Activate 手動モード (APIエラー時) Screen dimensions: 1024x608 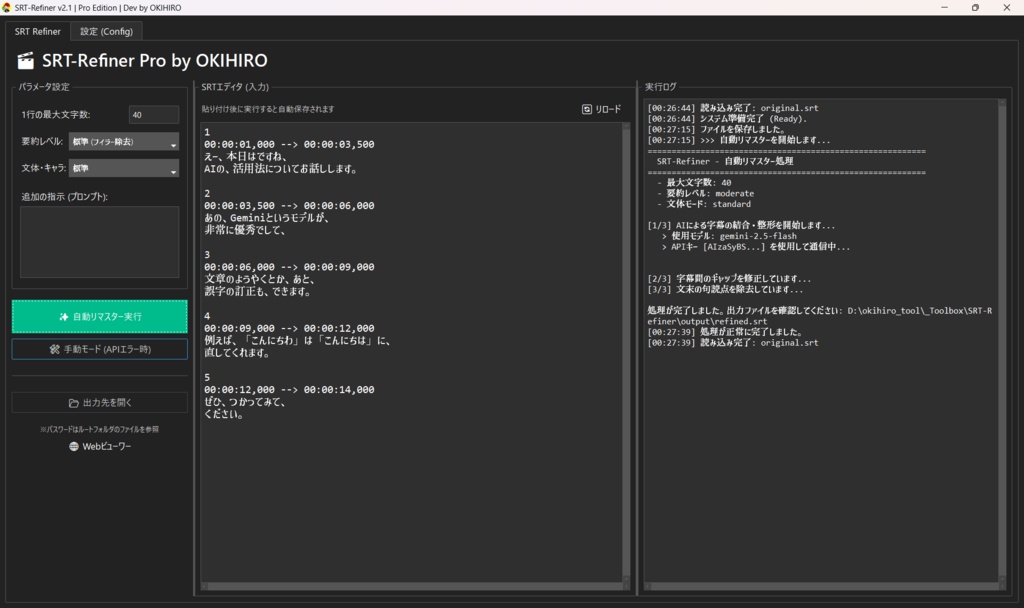(98, 347)
